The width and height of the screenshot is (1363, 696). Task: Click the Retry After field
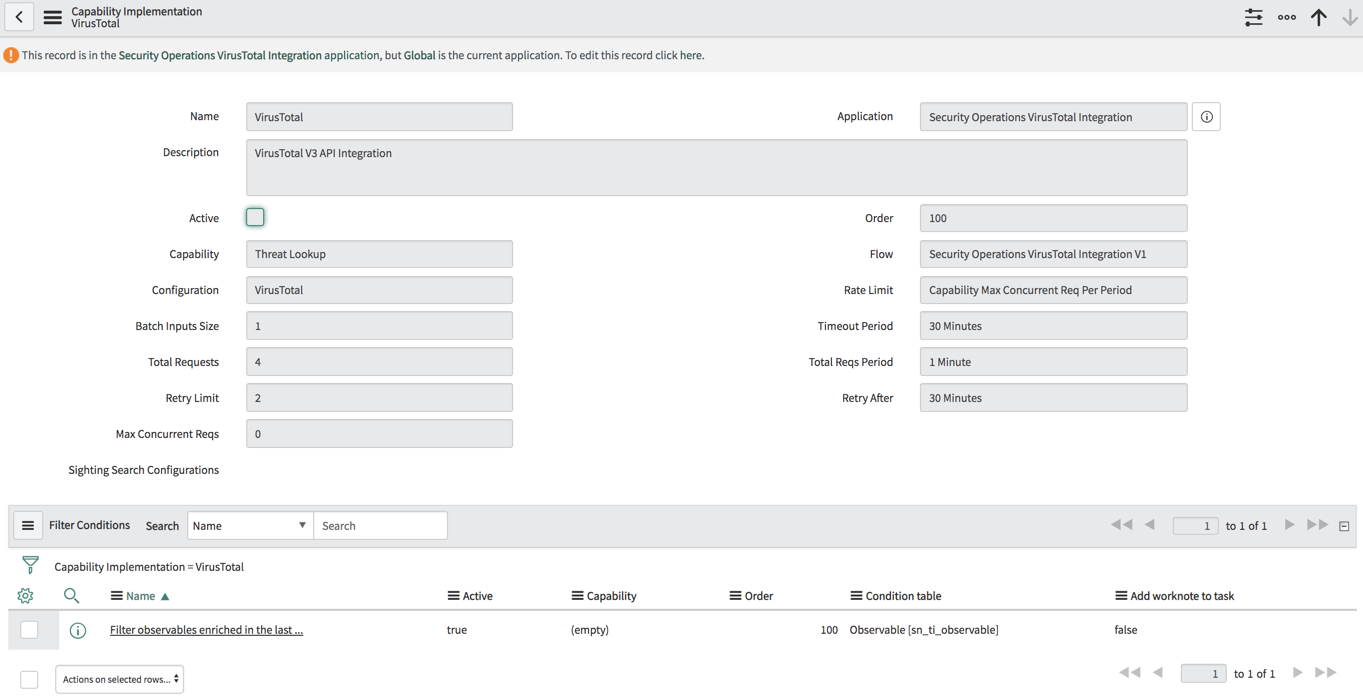click(x=1053, y=398)
